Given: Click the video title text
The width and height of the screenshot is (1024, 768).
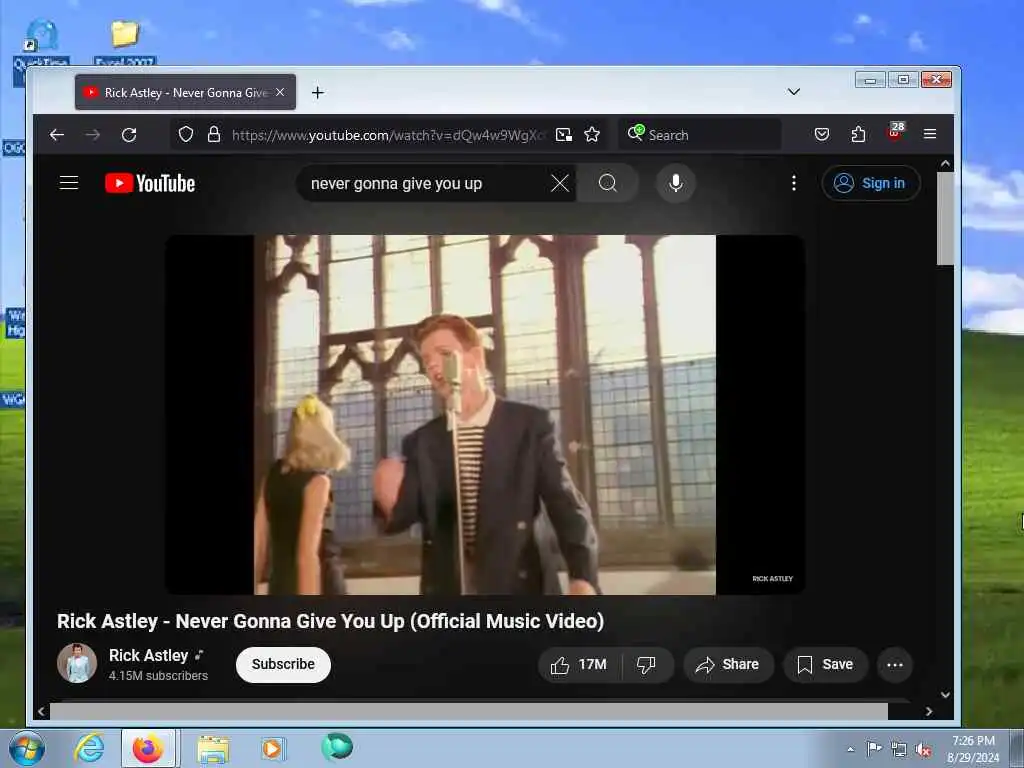Looking at the screenshot, I should pos(330,621).
